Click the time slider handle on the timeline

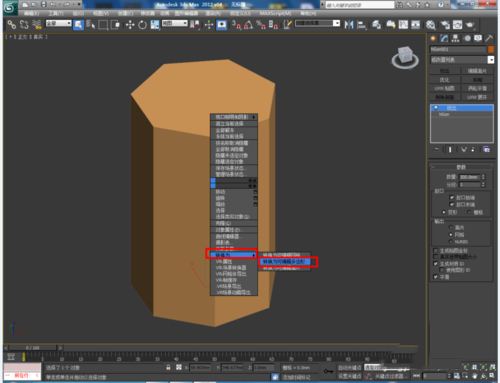(33, 348)
